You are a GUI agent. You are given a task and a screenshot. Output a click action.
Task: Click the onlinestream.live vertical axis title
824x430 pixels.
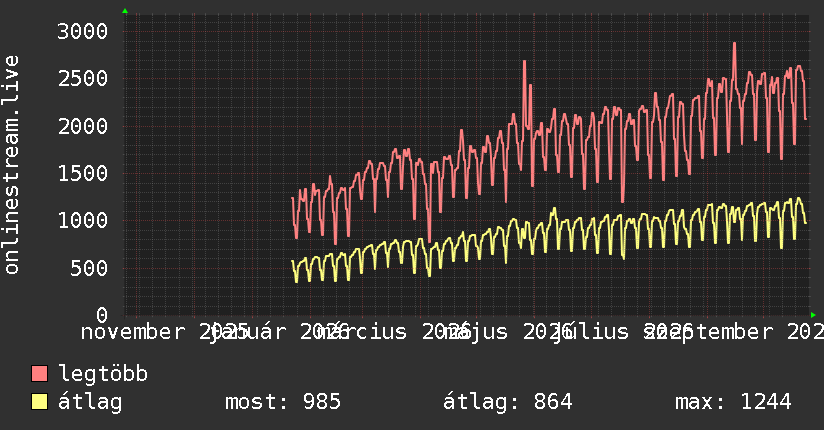point(11,165)
